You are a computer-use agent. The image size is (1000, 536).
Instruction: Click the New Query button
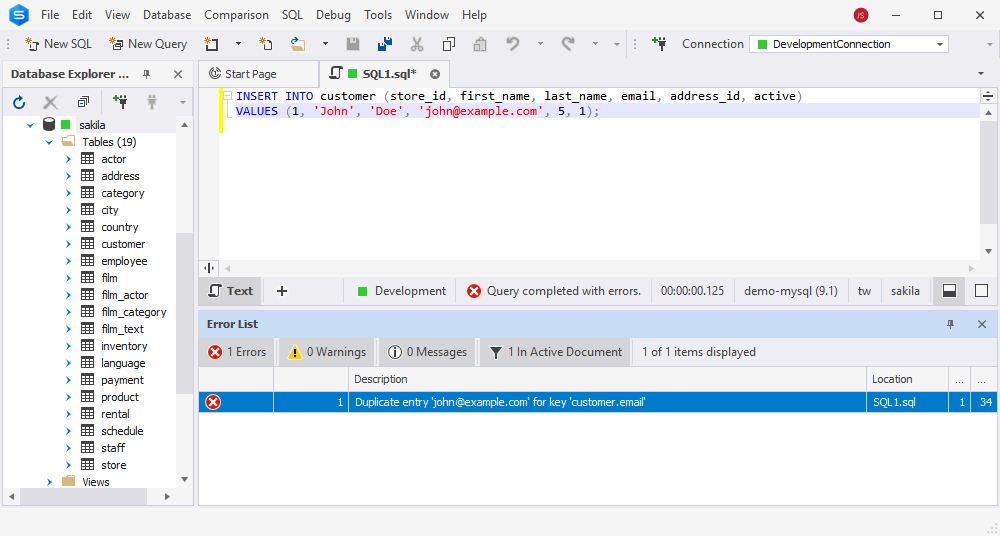point(148,44)
